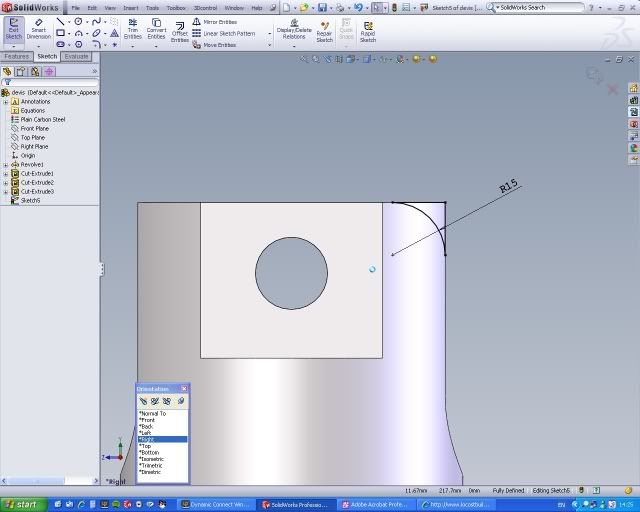Expand the Cut-Extrude2 feature node
This screenshot has width=640, height=512.
tap(6, 182)
